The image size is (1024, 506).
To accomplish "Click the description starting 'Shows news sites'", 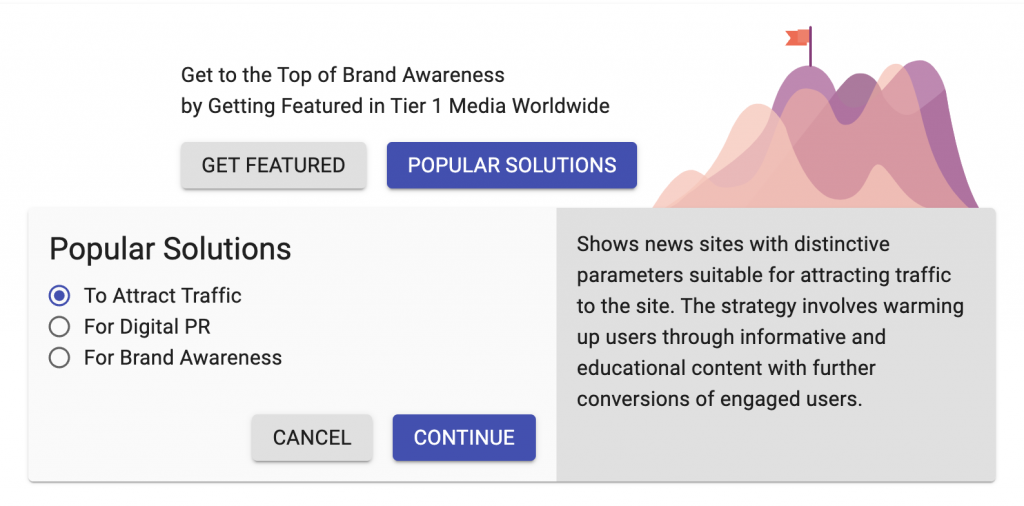I will pyautogui.click(x=771, y=321).
